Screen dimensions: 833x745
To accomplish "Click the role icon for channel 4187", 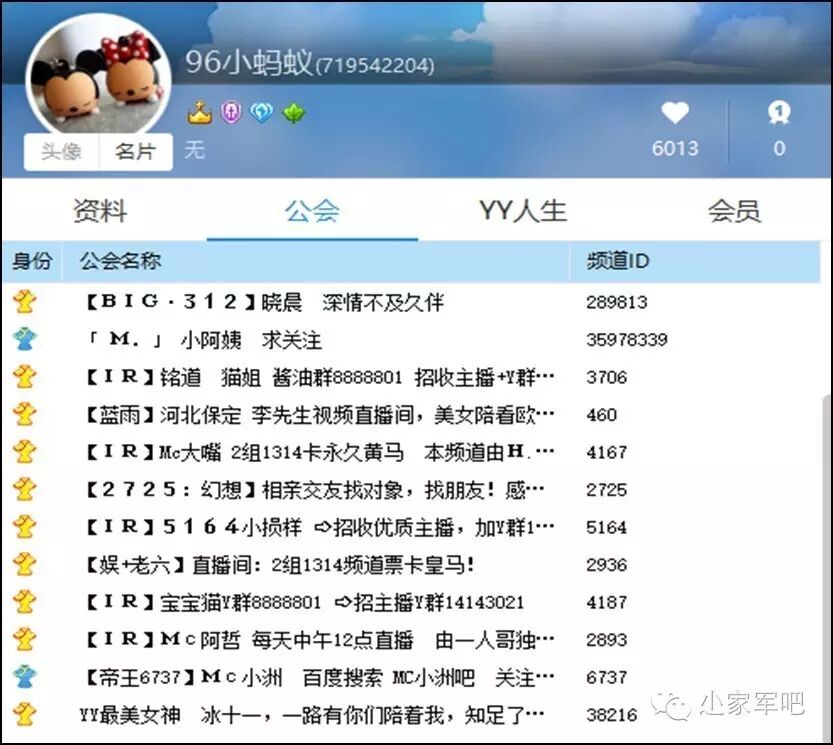I will [24, 602].
